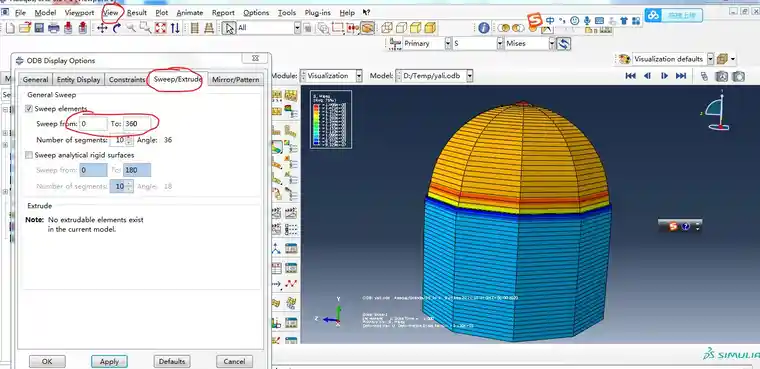Open the File menu
The width and height of the screenshot is (760, 369).
coord(20,13)
